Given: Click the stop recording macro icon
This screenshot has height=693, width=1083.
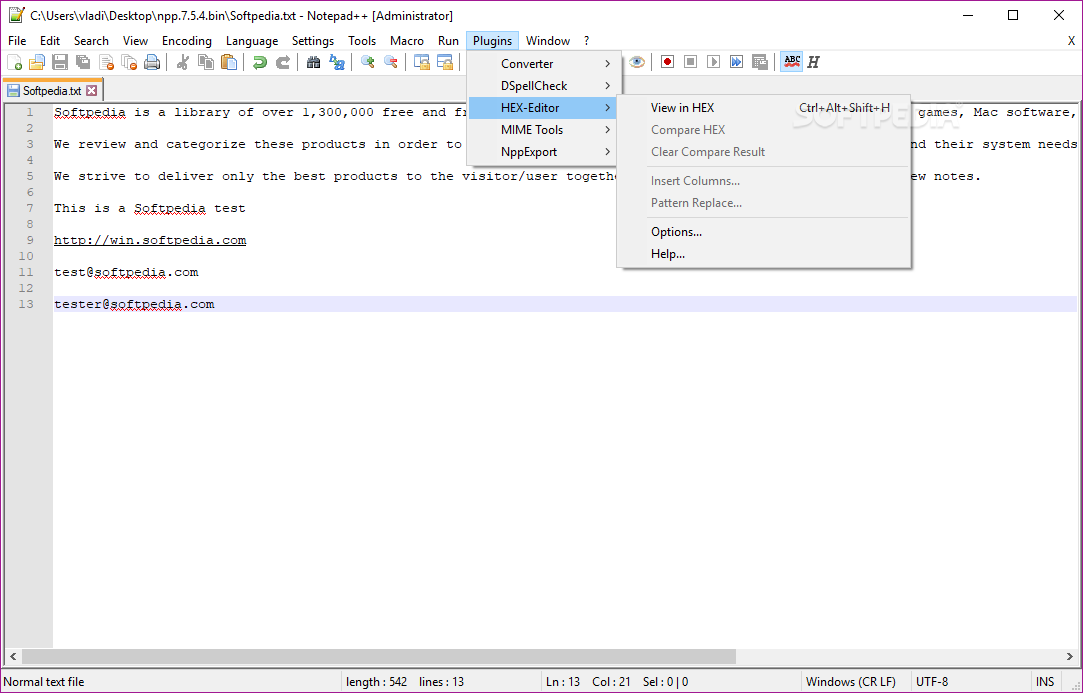Looking at the screenshot, I should coord(690,62).
